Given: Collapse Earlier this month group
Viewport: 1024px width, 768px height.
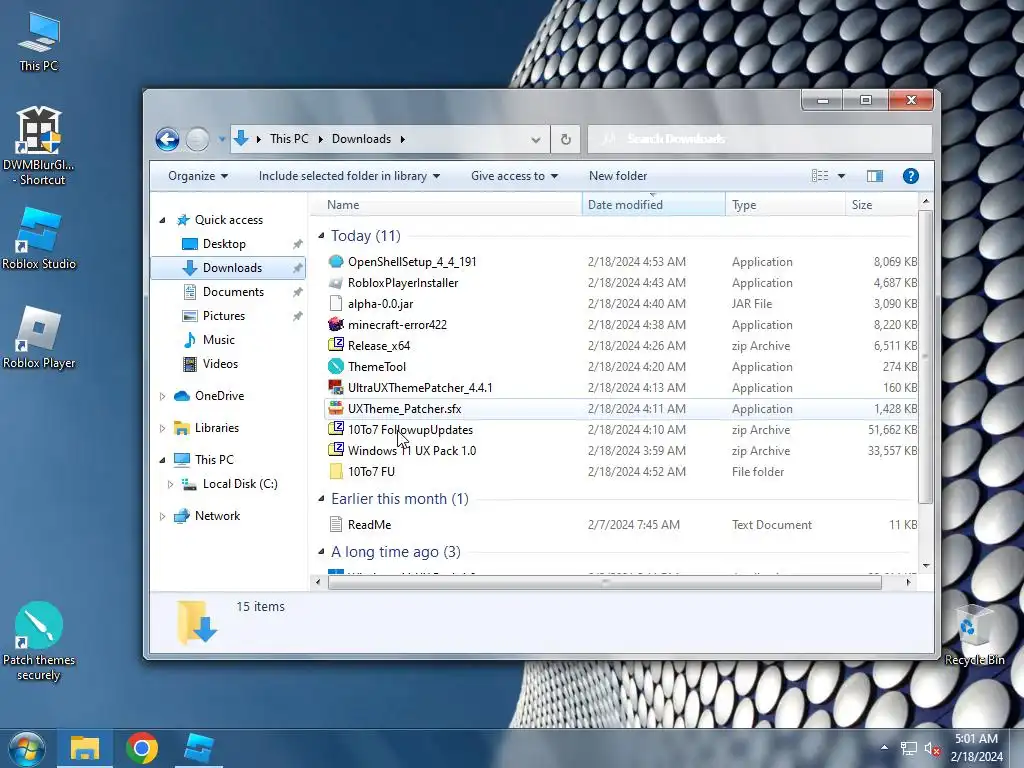Looking at the screenshot, I should coord(321,498).
